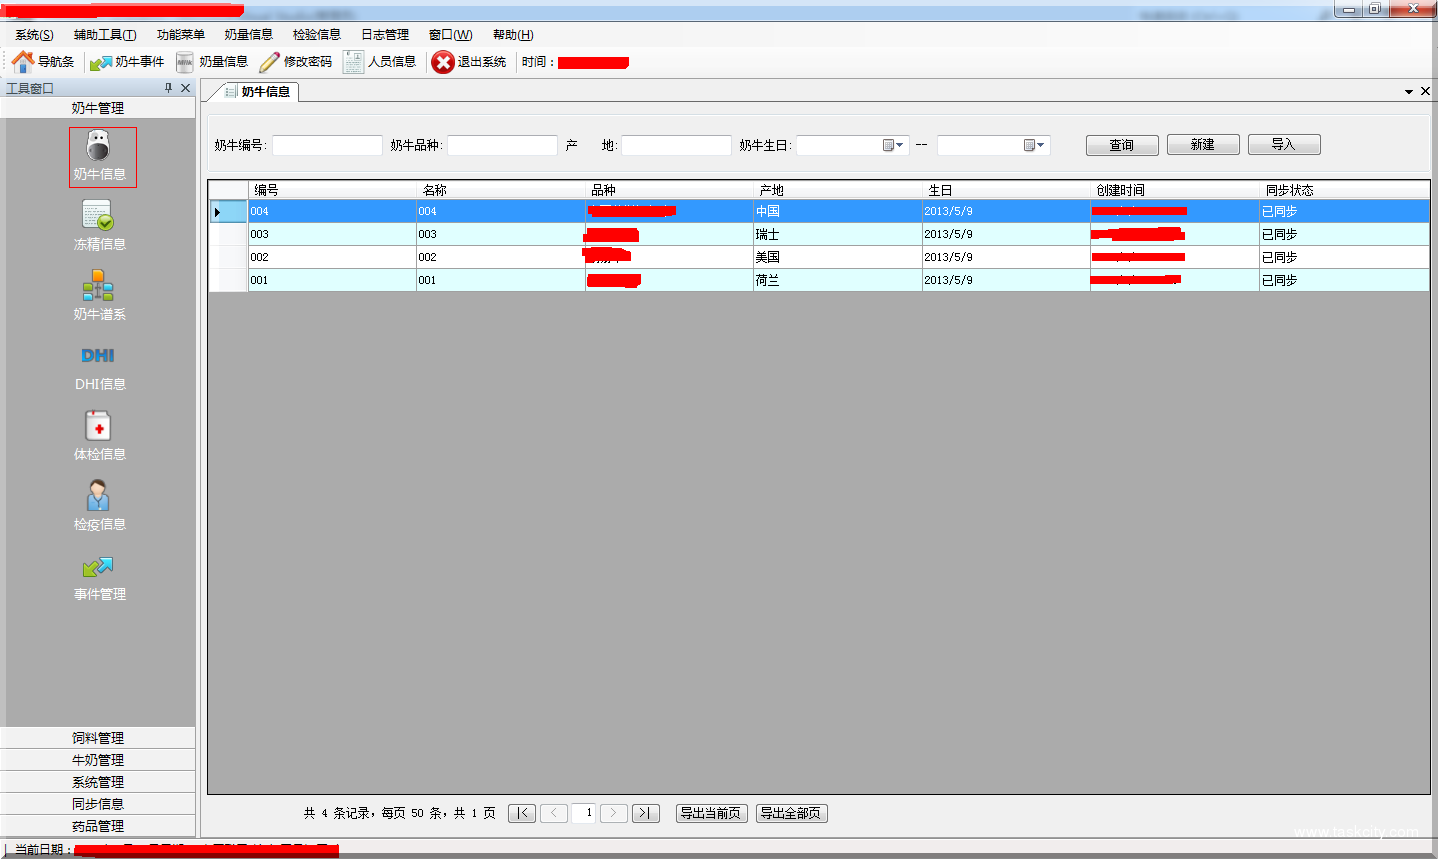Go to next page of records
Viewport: 1438px width, 859px height.
614,813
